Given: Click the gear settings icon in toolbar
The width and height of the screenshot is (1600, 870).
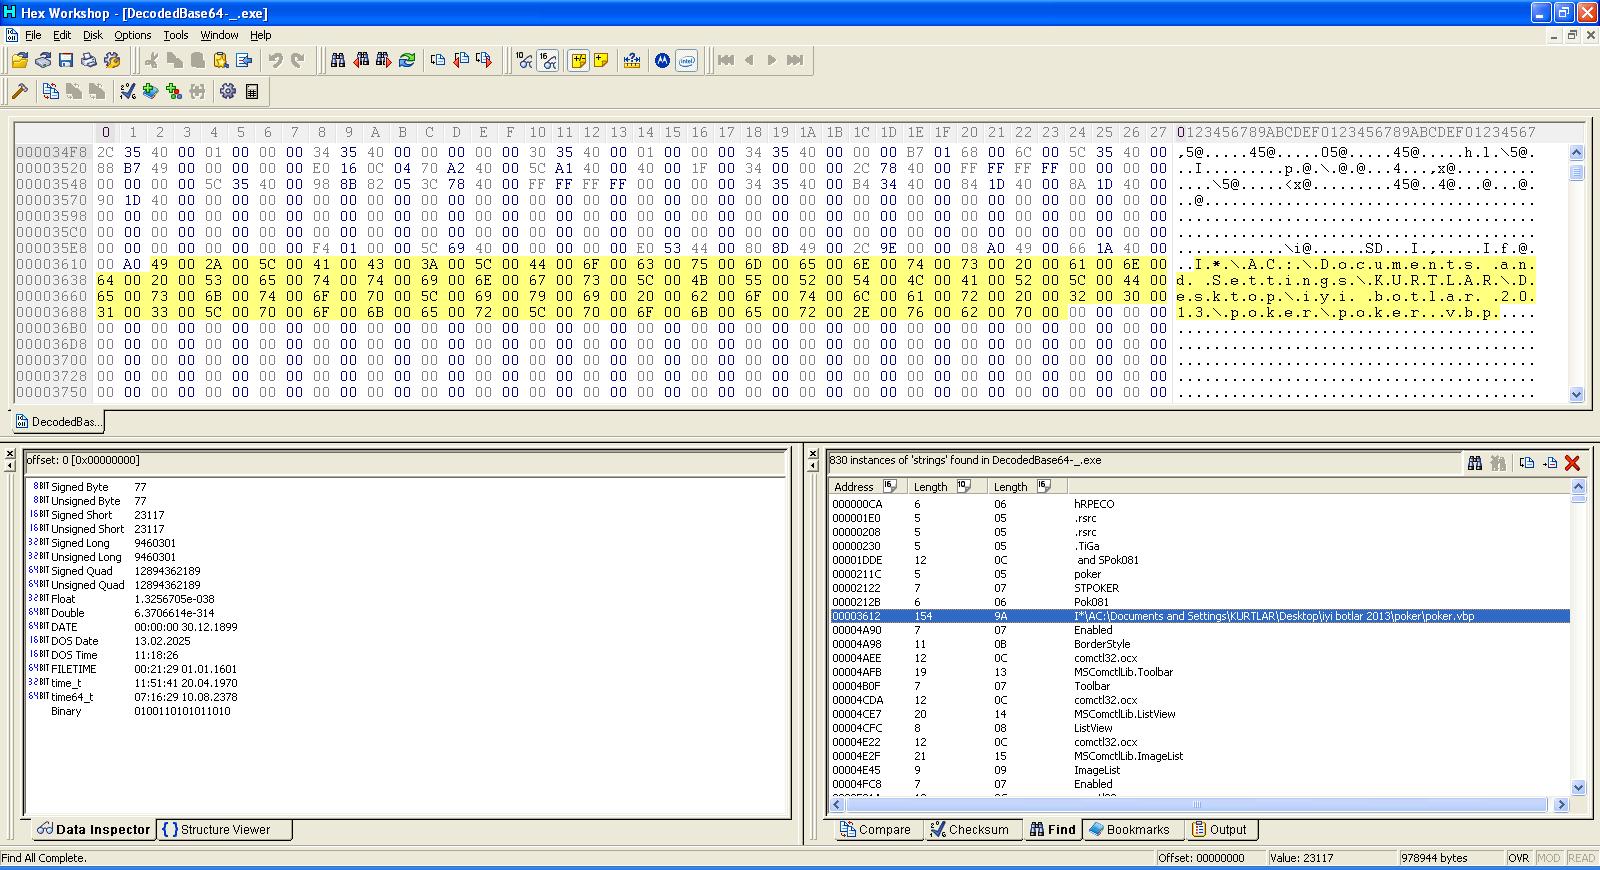Looking at the screenshot, I should pos(228,91).
